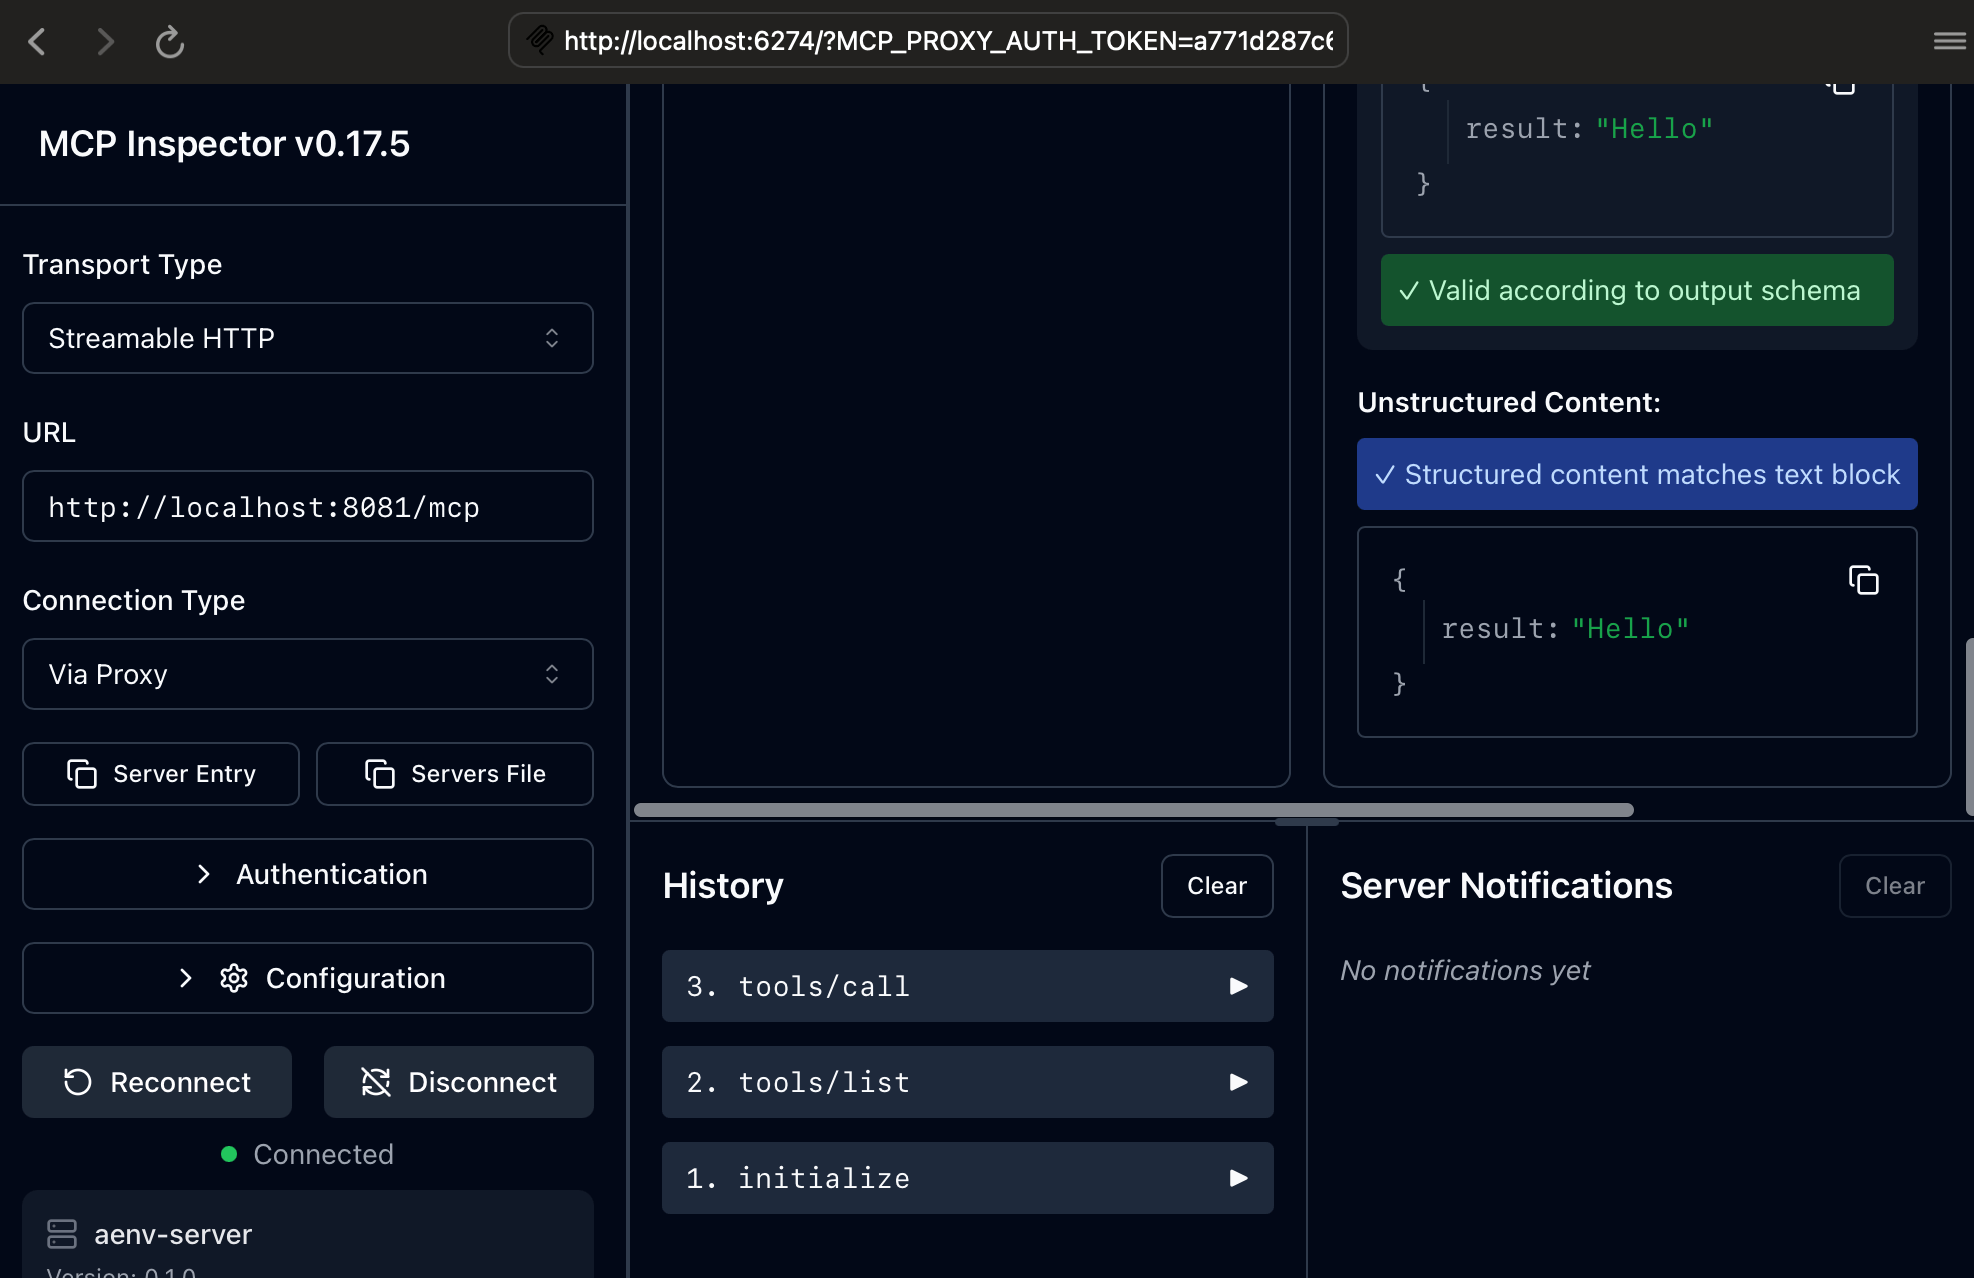Copy the unstructured content JSON result
This screenshot has height=1278, width=1974.
click(1863, 580)
